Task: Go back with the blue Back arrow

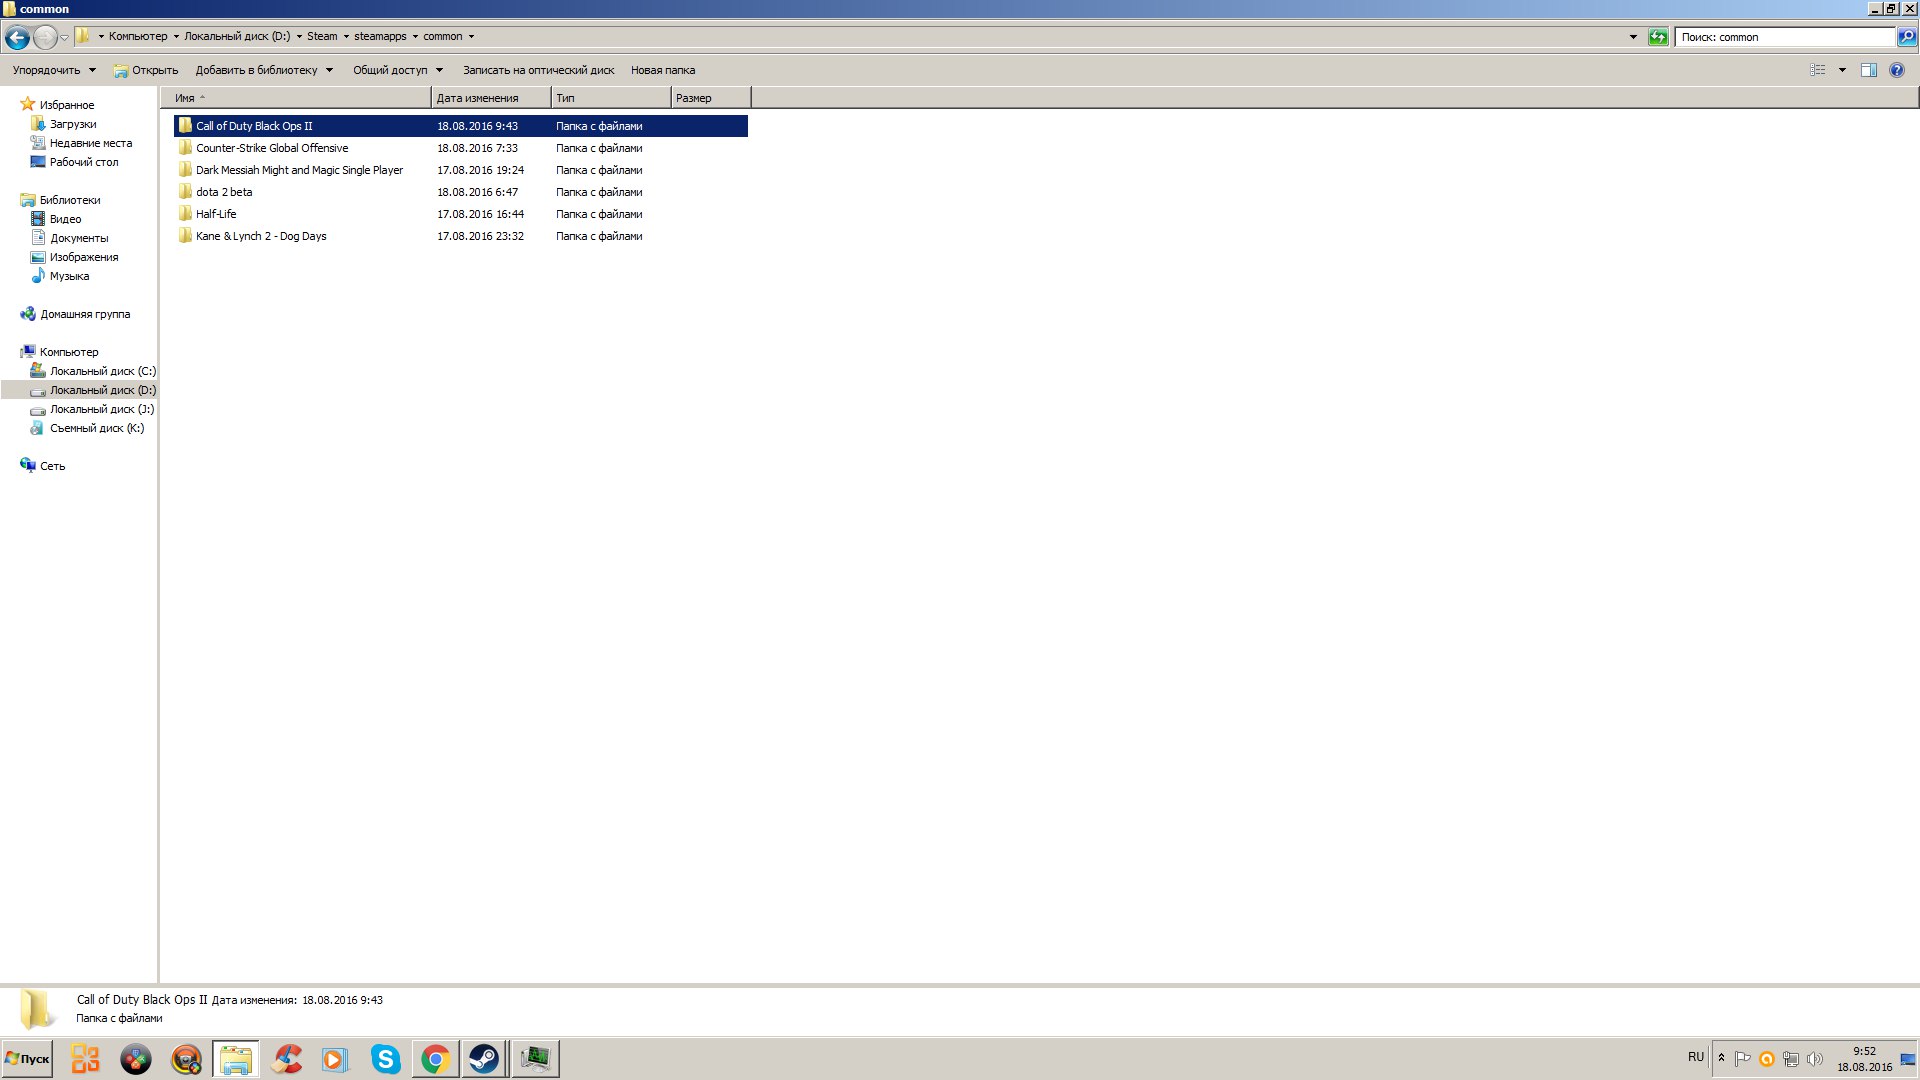Action: coord(17,38)
